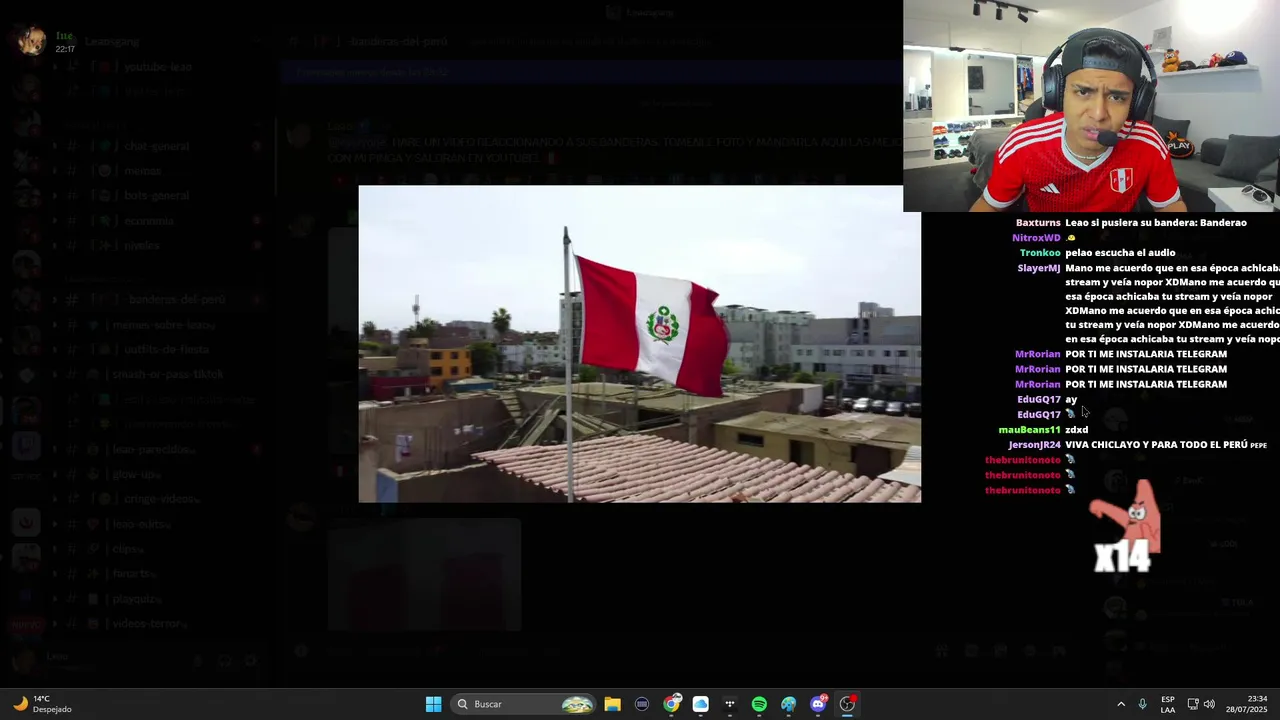The image size is (1280, 720).
Task: Open the ESP LAA language switcher
Action: 1168,704
